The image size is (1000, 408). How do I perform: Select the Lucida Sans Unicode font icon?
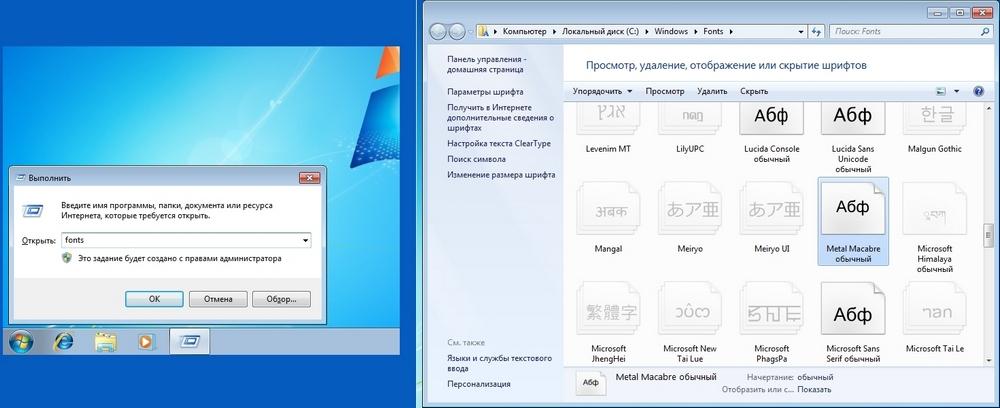tap(853, 119)
